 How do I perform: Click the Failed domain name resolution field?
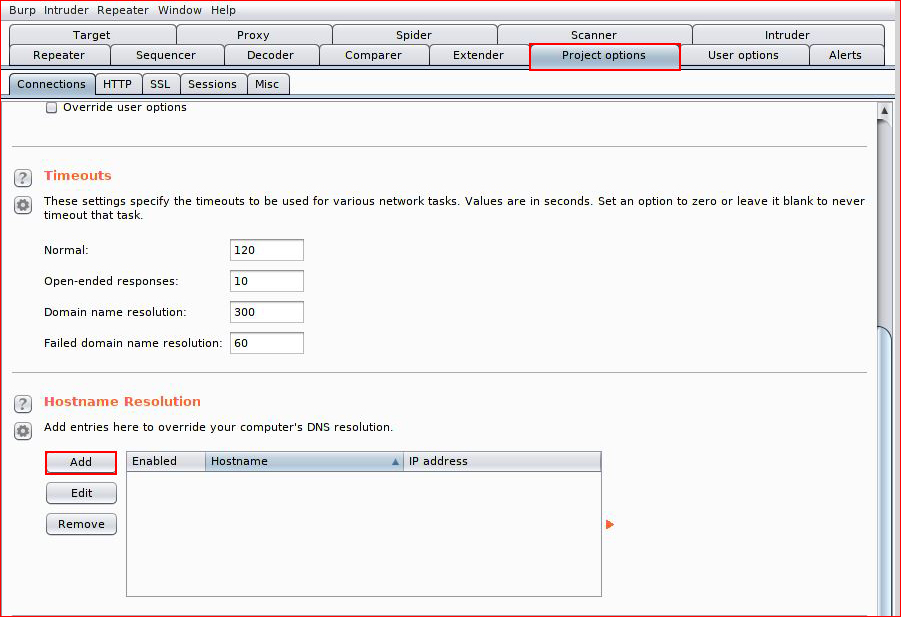(267, 343)
